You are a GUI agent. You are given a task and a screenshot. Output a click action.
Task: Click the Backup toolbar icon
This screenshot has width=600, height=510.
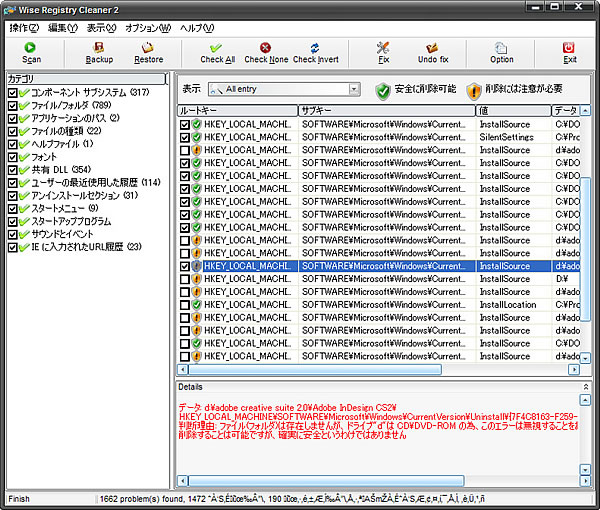click(99, 47)
